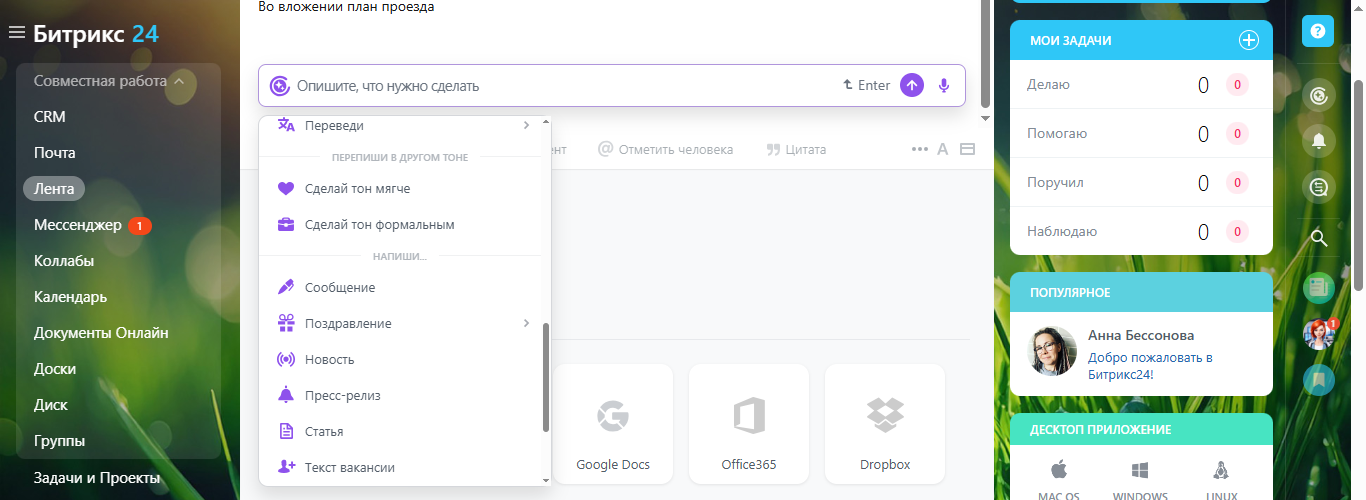
Task: Insert a quote with the Цитата button
Action: click(x=796, y=149)
